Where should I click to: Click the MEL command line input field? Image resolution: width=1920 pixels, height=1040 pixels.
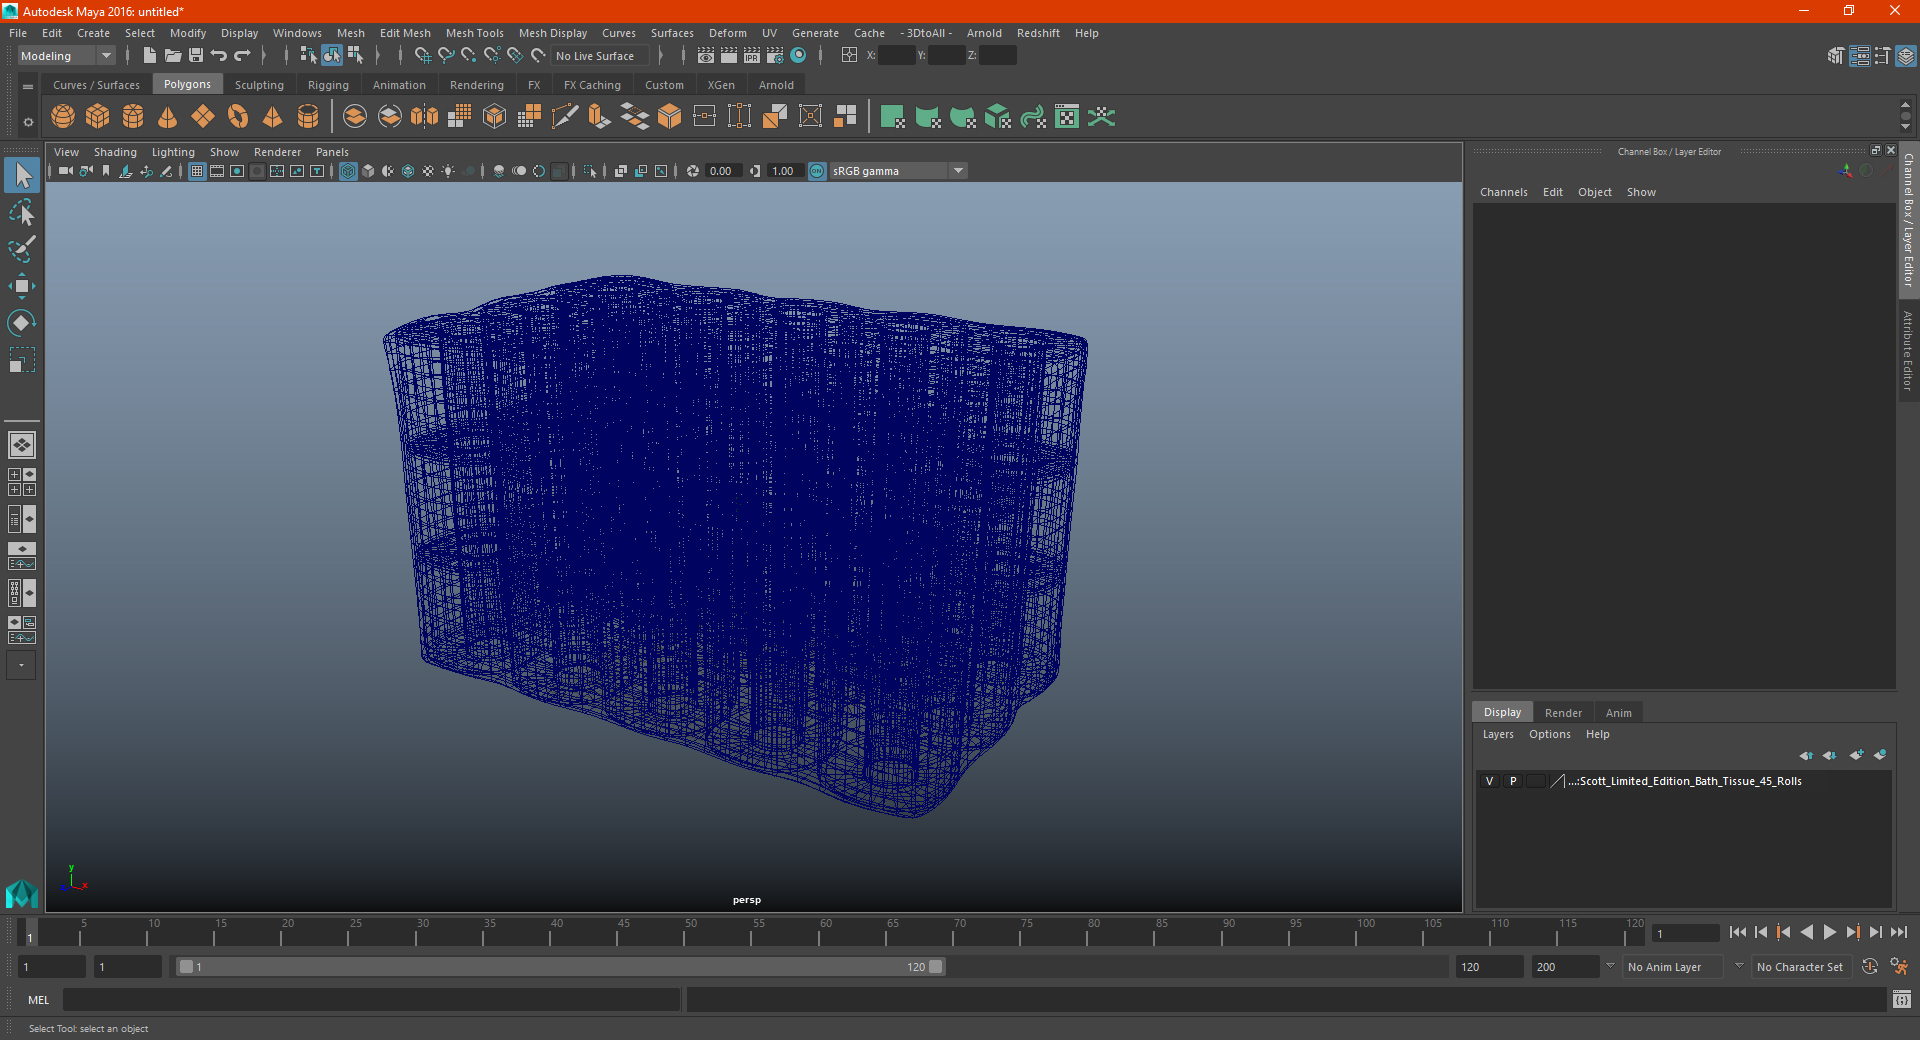372,1000
